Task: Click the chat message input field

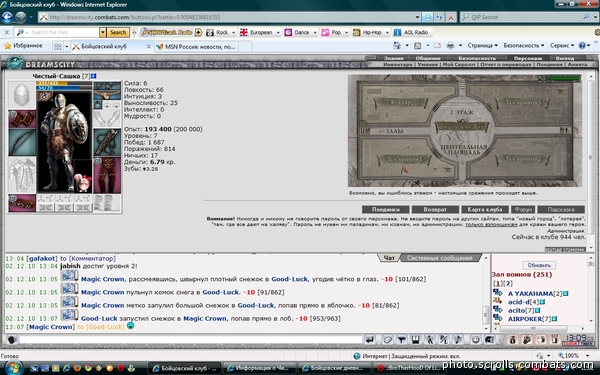Action: 190,339
